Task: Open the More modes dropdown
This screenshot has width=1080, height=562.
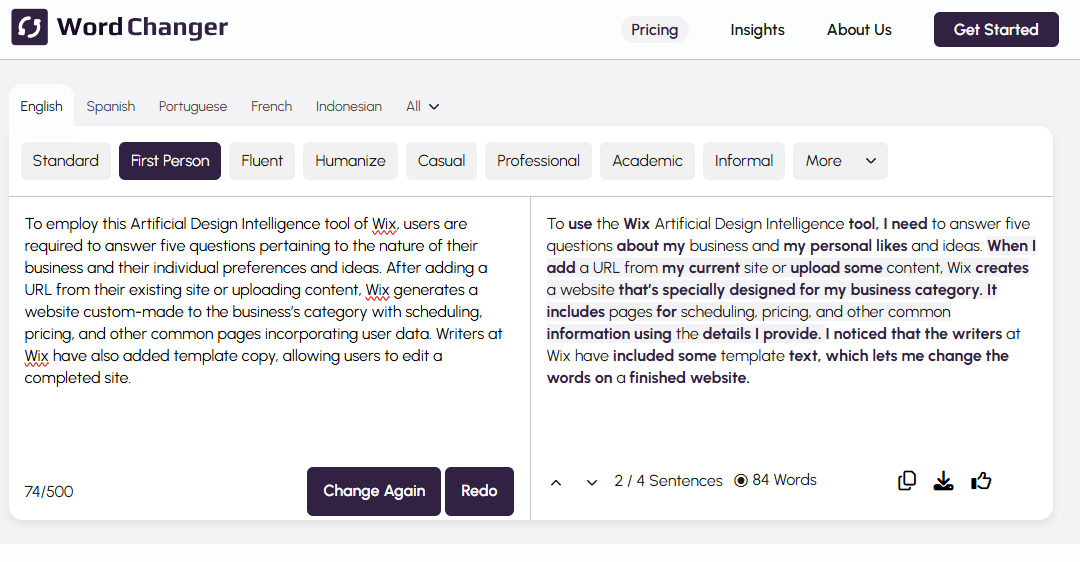Action: point(840,161)
